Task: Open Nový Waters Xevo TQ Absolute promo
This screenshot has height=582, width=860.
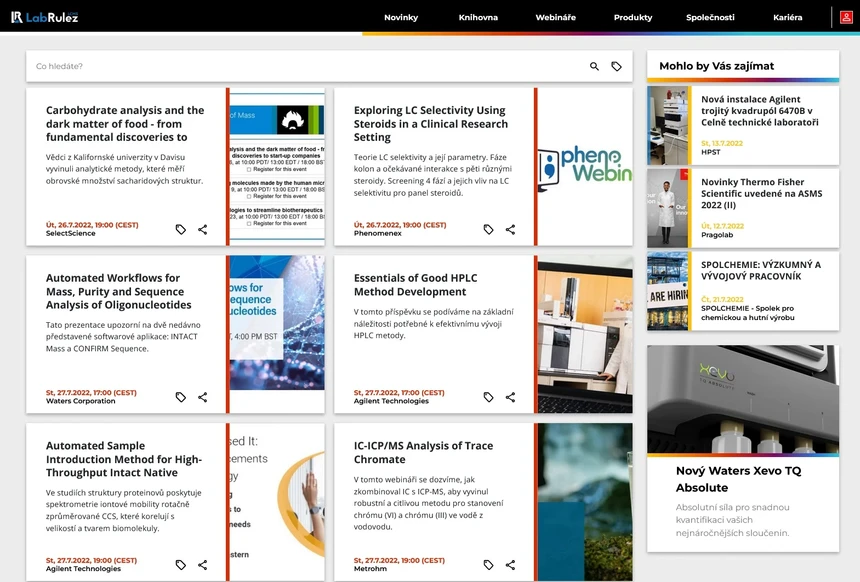Action: click(x=738, y=479)
